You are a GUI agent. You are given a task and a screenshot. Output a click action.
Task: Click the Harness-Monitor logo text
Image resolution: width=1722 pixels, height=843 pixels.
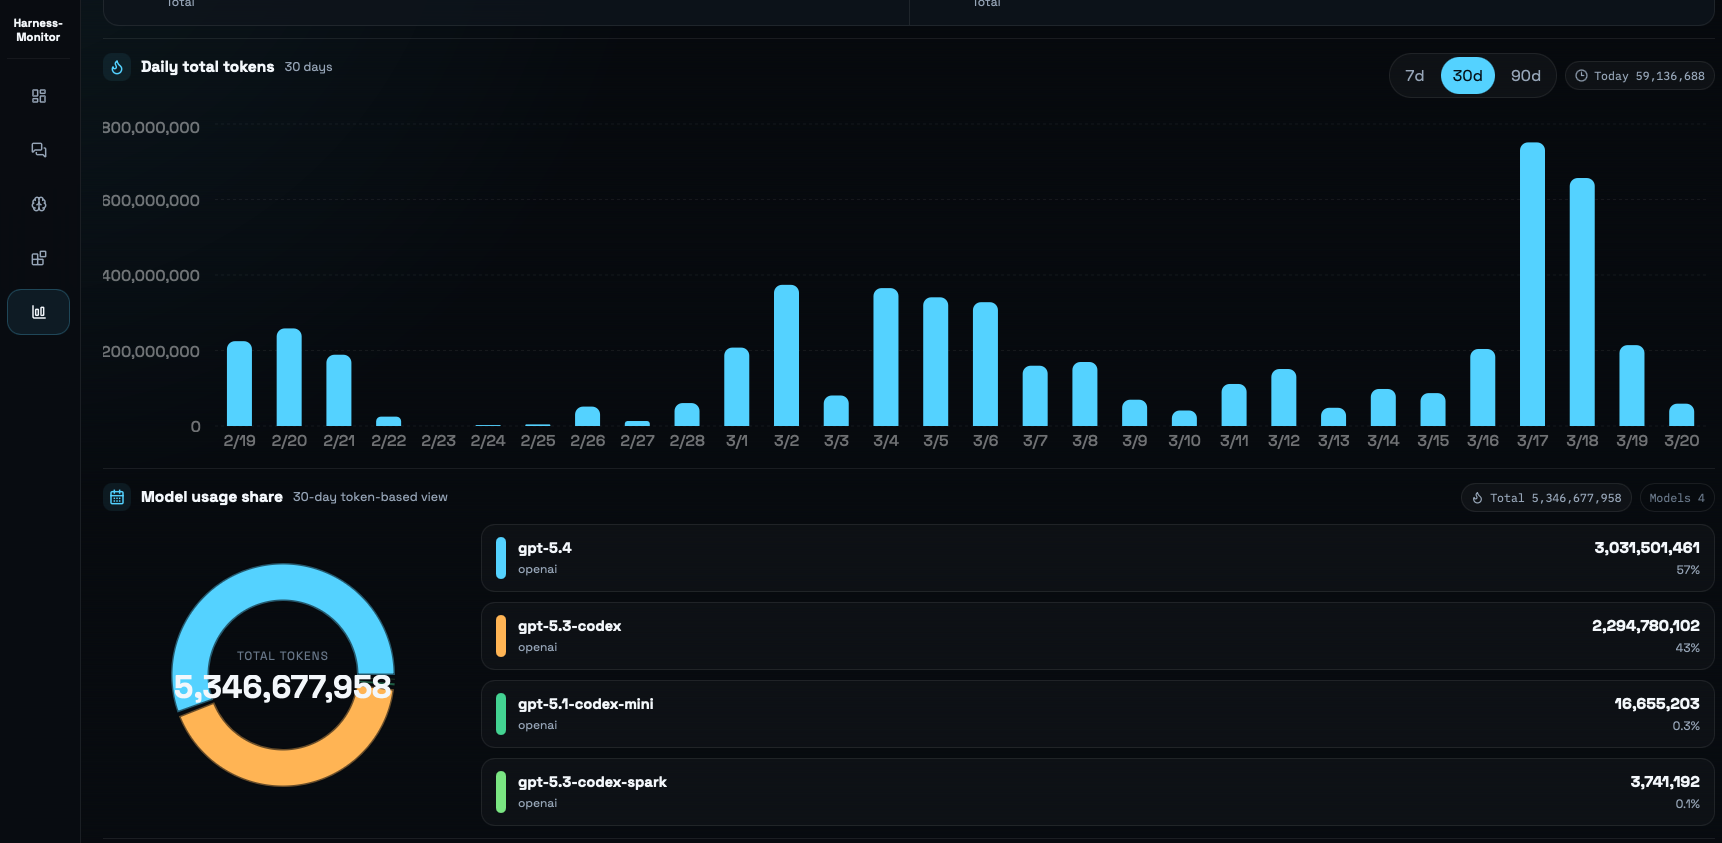coord(38,30)
